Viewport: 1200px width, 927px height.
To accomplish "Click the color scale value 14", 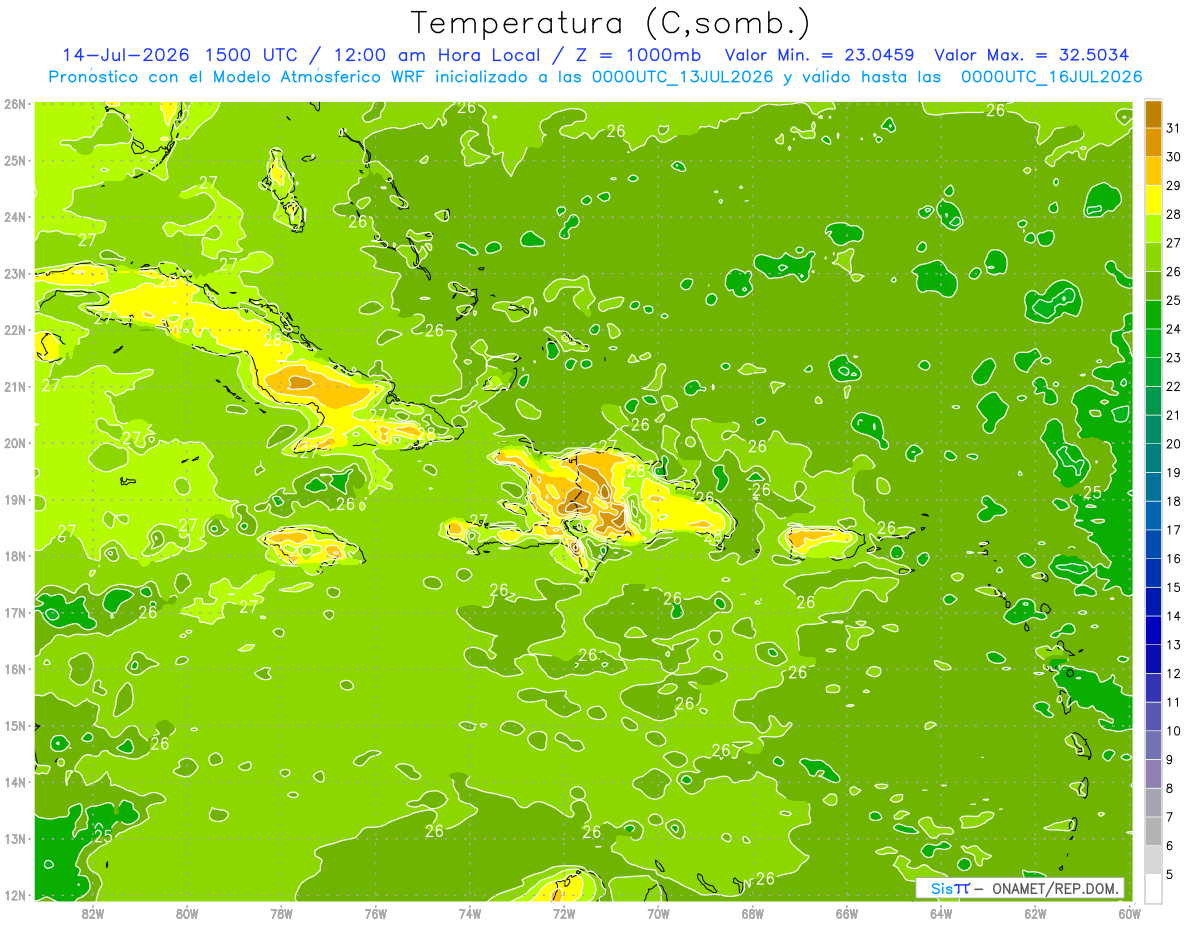I will pos(1173,616).
